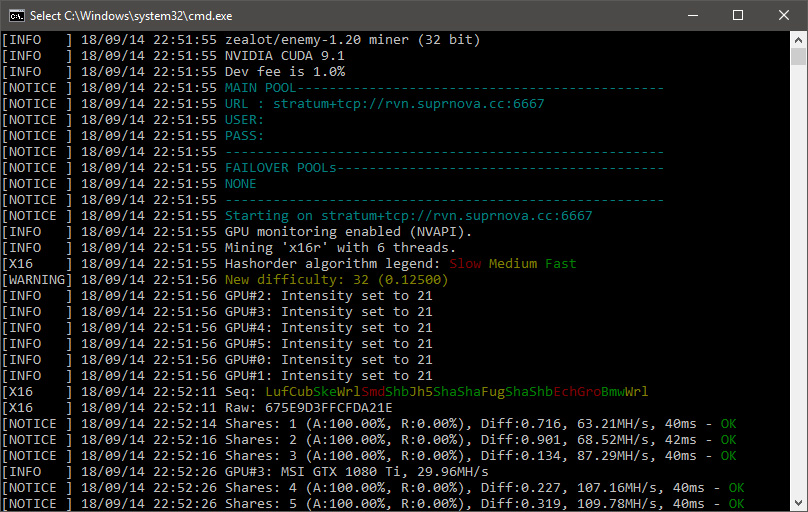Click the Raw hash value 675E9D3FFCFDA21E
Image resolution: width=808 pixels, height=512 pixels.
pyautogui.click(x=329, y=408)
